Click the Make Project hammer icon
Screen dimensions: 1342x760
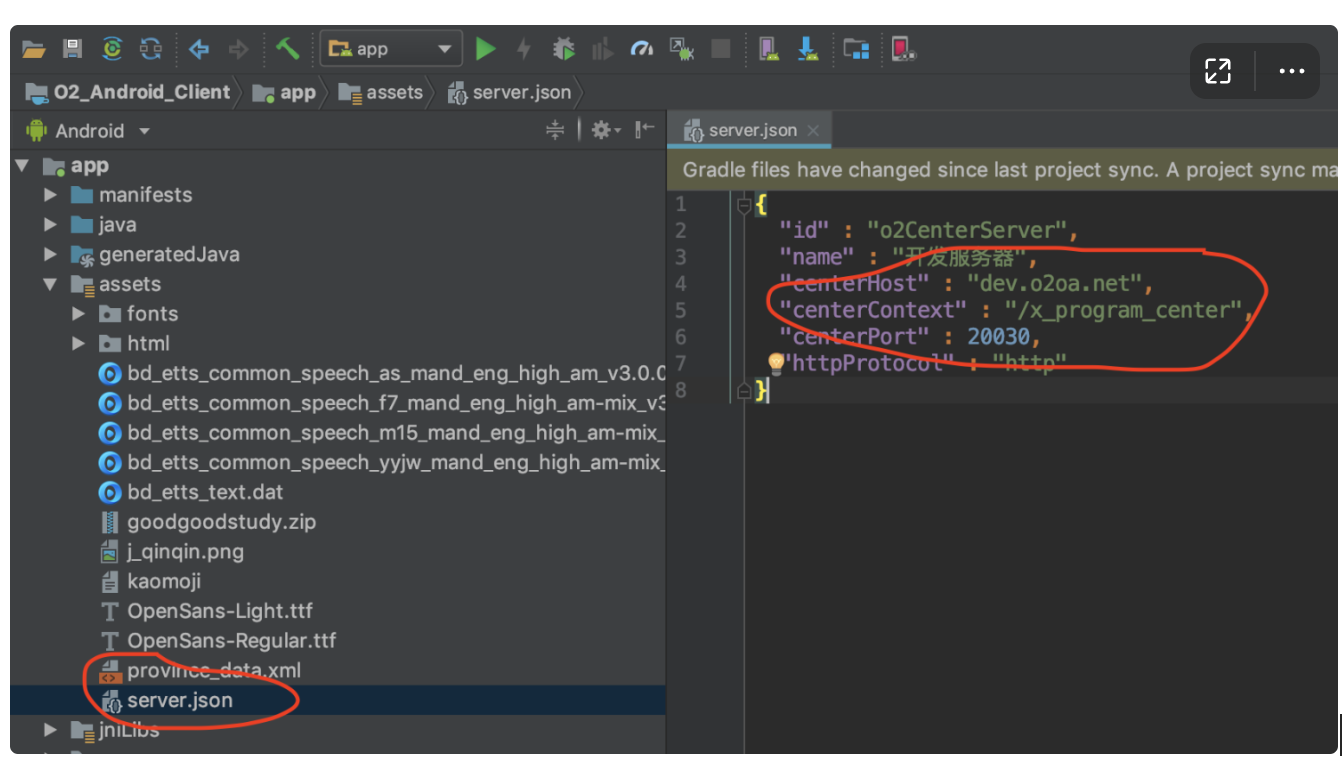pos(288,48)
